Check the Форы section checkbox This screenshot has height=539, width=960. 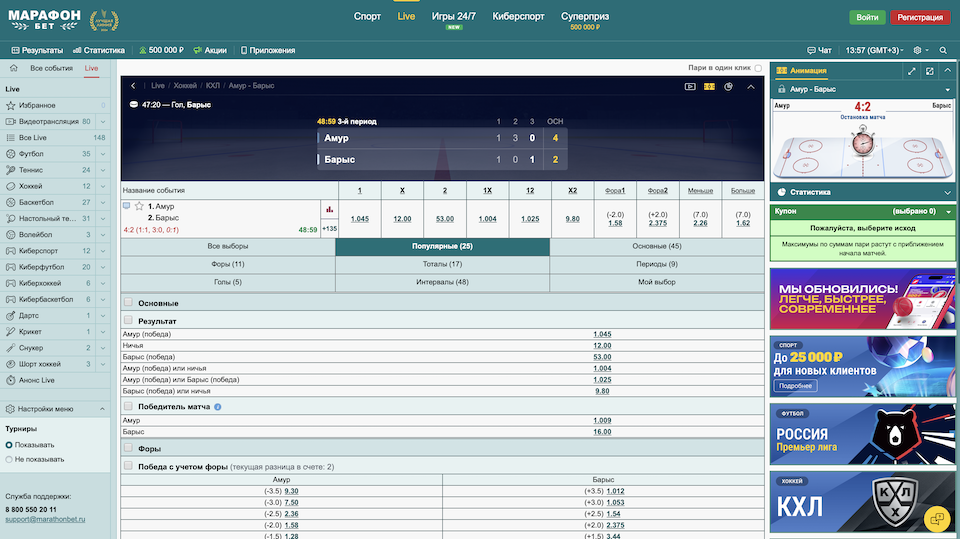(128, 448)
